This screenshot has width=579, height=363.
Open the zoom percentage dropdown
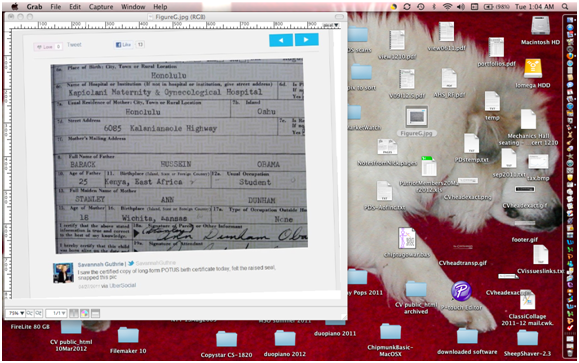click(16, 313)
